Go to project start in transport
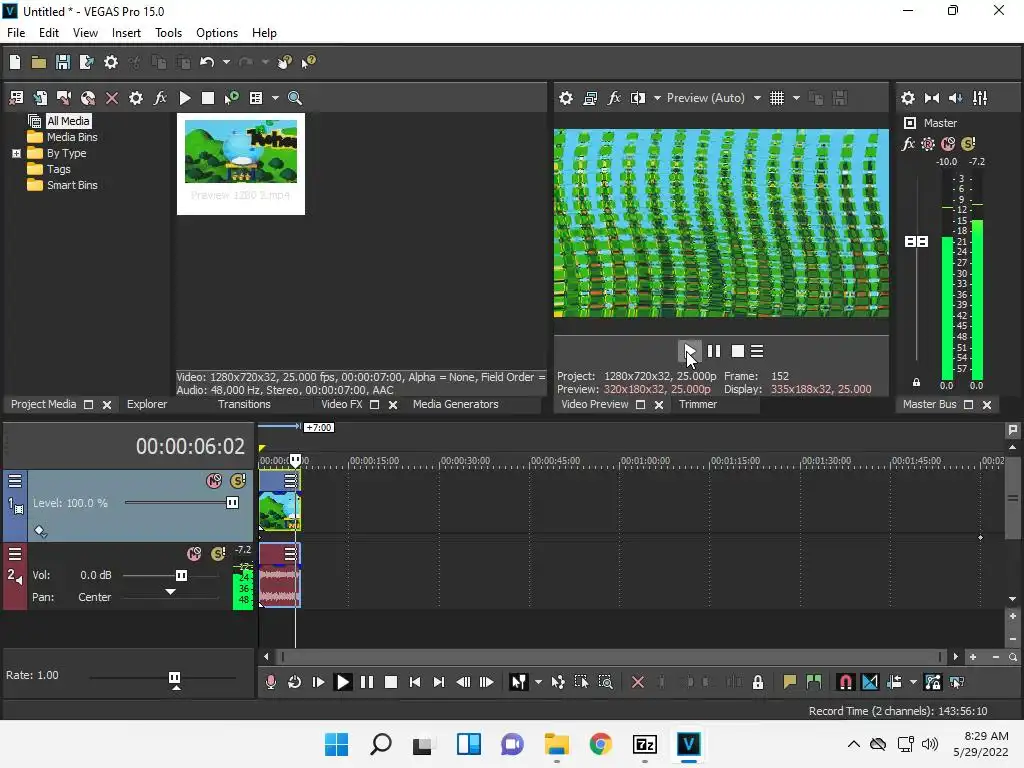 coord(415,682)
